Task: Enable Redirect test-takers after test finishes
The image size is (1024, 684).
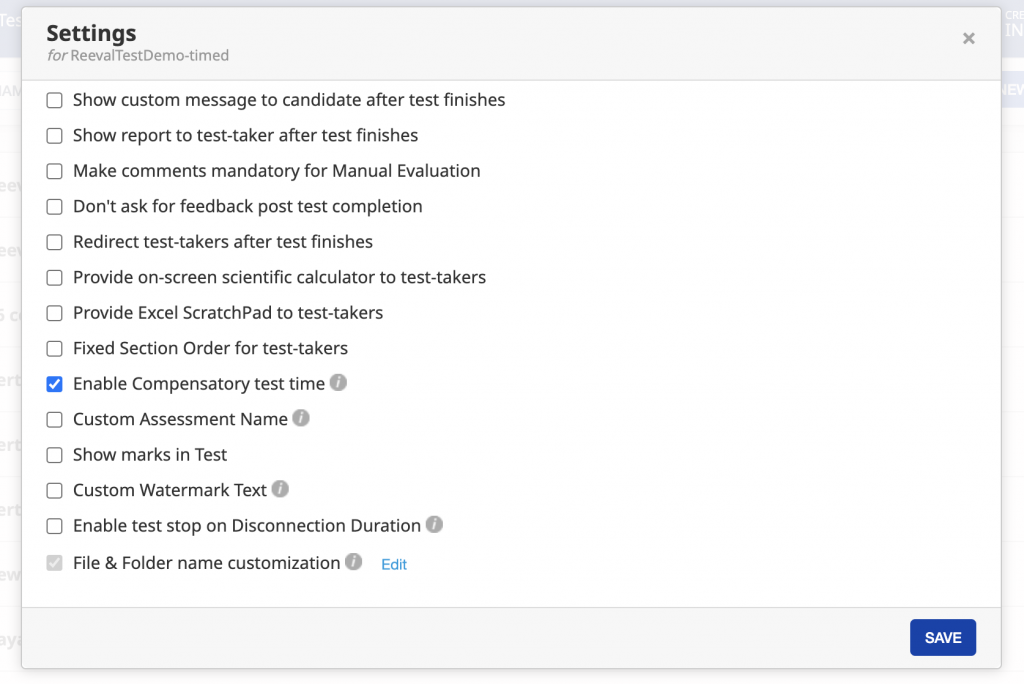Action: (55, 242)
